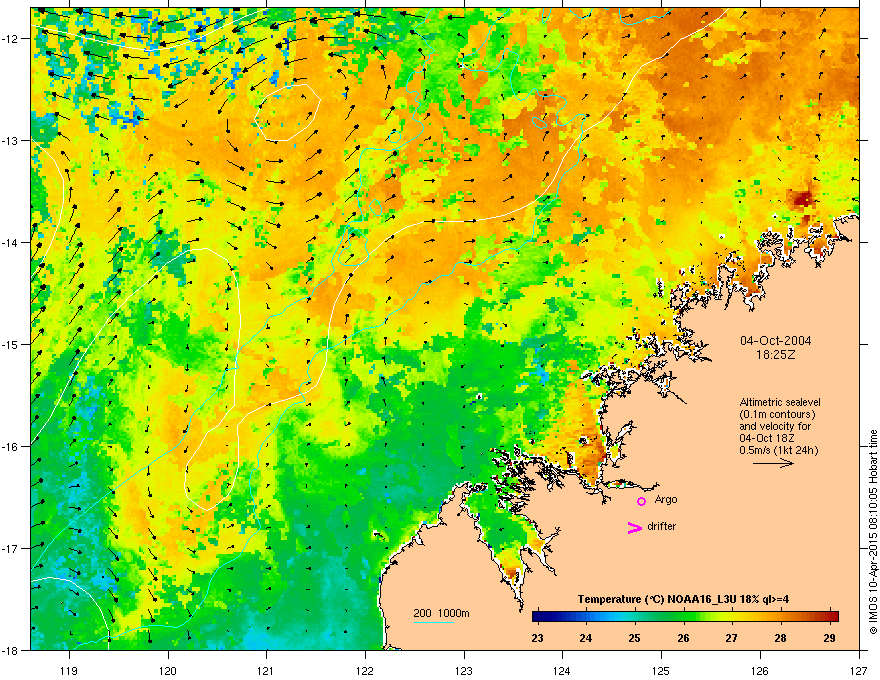
Task: Click the 'Argo' legend label
Action: [x=666, y=499]
